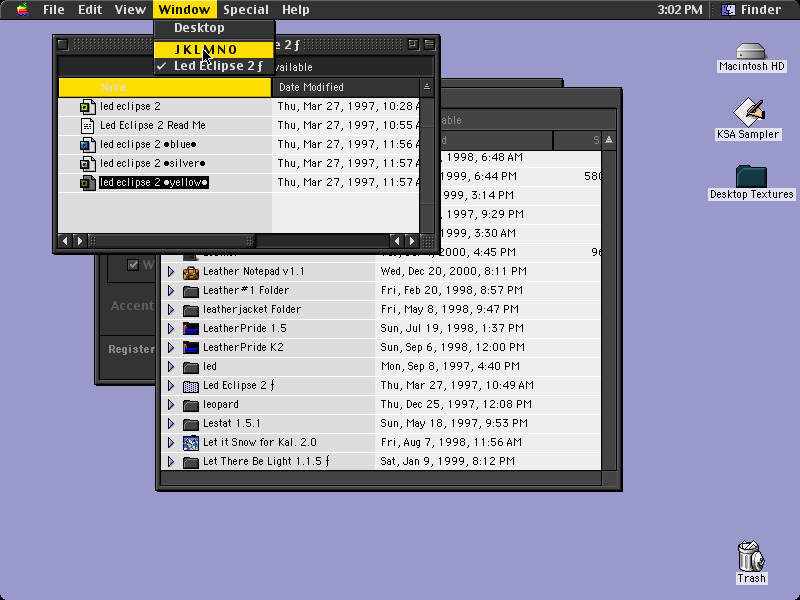The image size is (800, 600).
Task: Select the Macintosh HD disk icon
Action: (x=751, y=51)
